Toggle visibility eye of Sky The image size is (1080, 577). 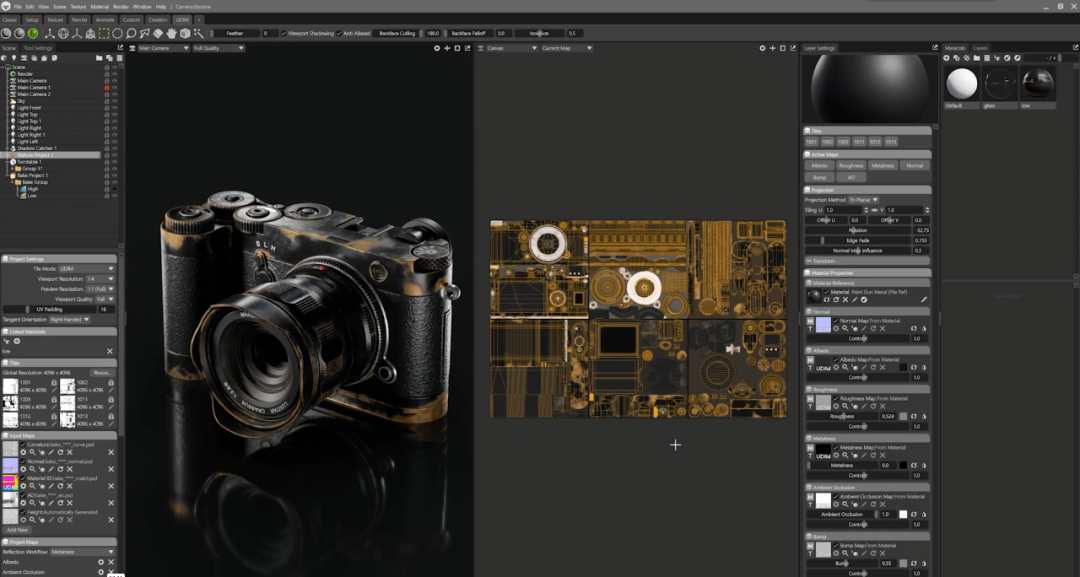[114, 101]
